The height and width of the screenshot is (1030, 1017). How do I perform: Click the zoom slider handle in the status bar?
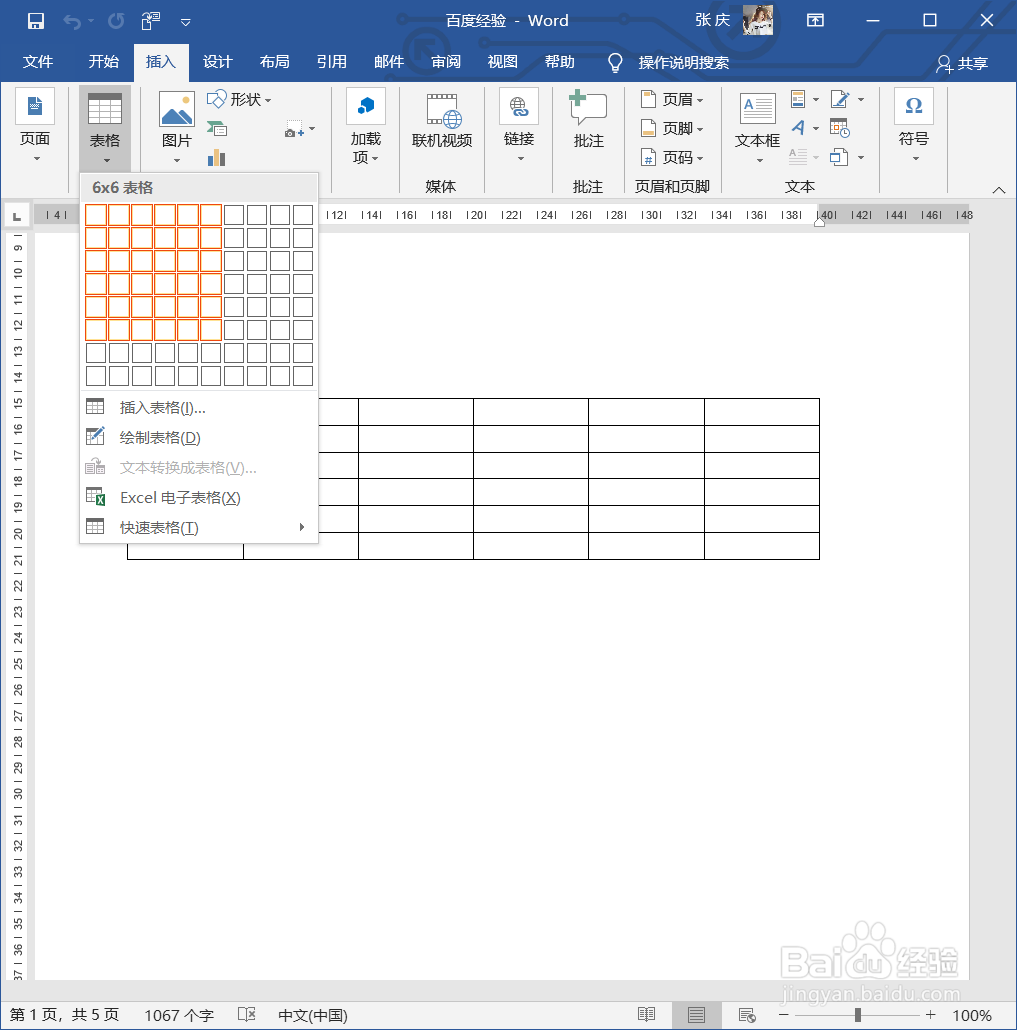click(x=857, y=1015)
